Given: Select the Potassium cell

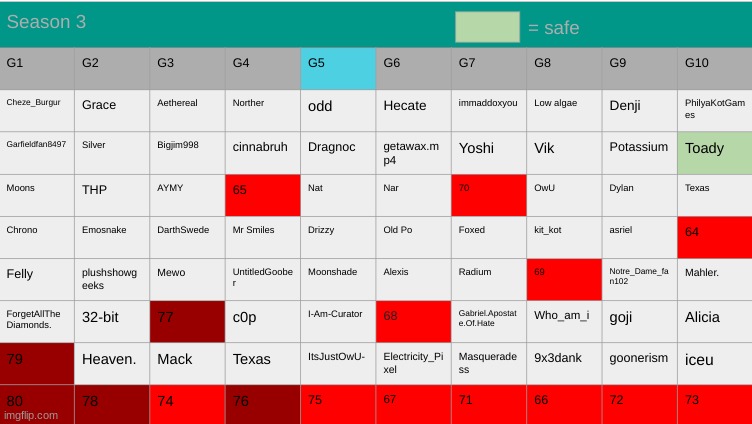Looking at the screenshot, I should (639, 153).
